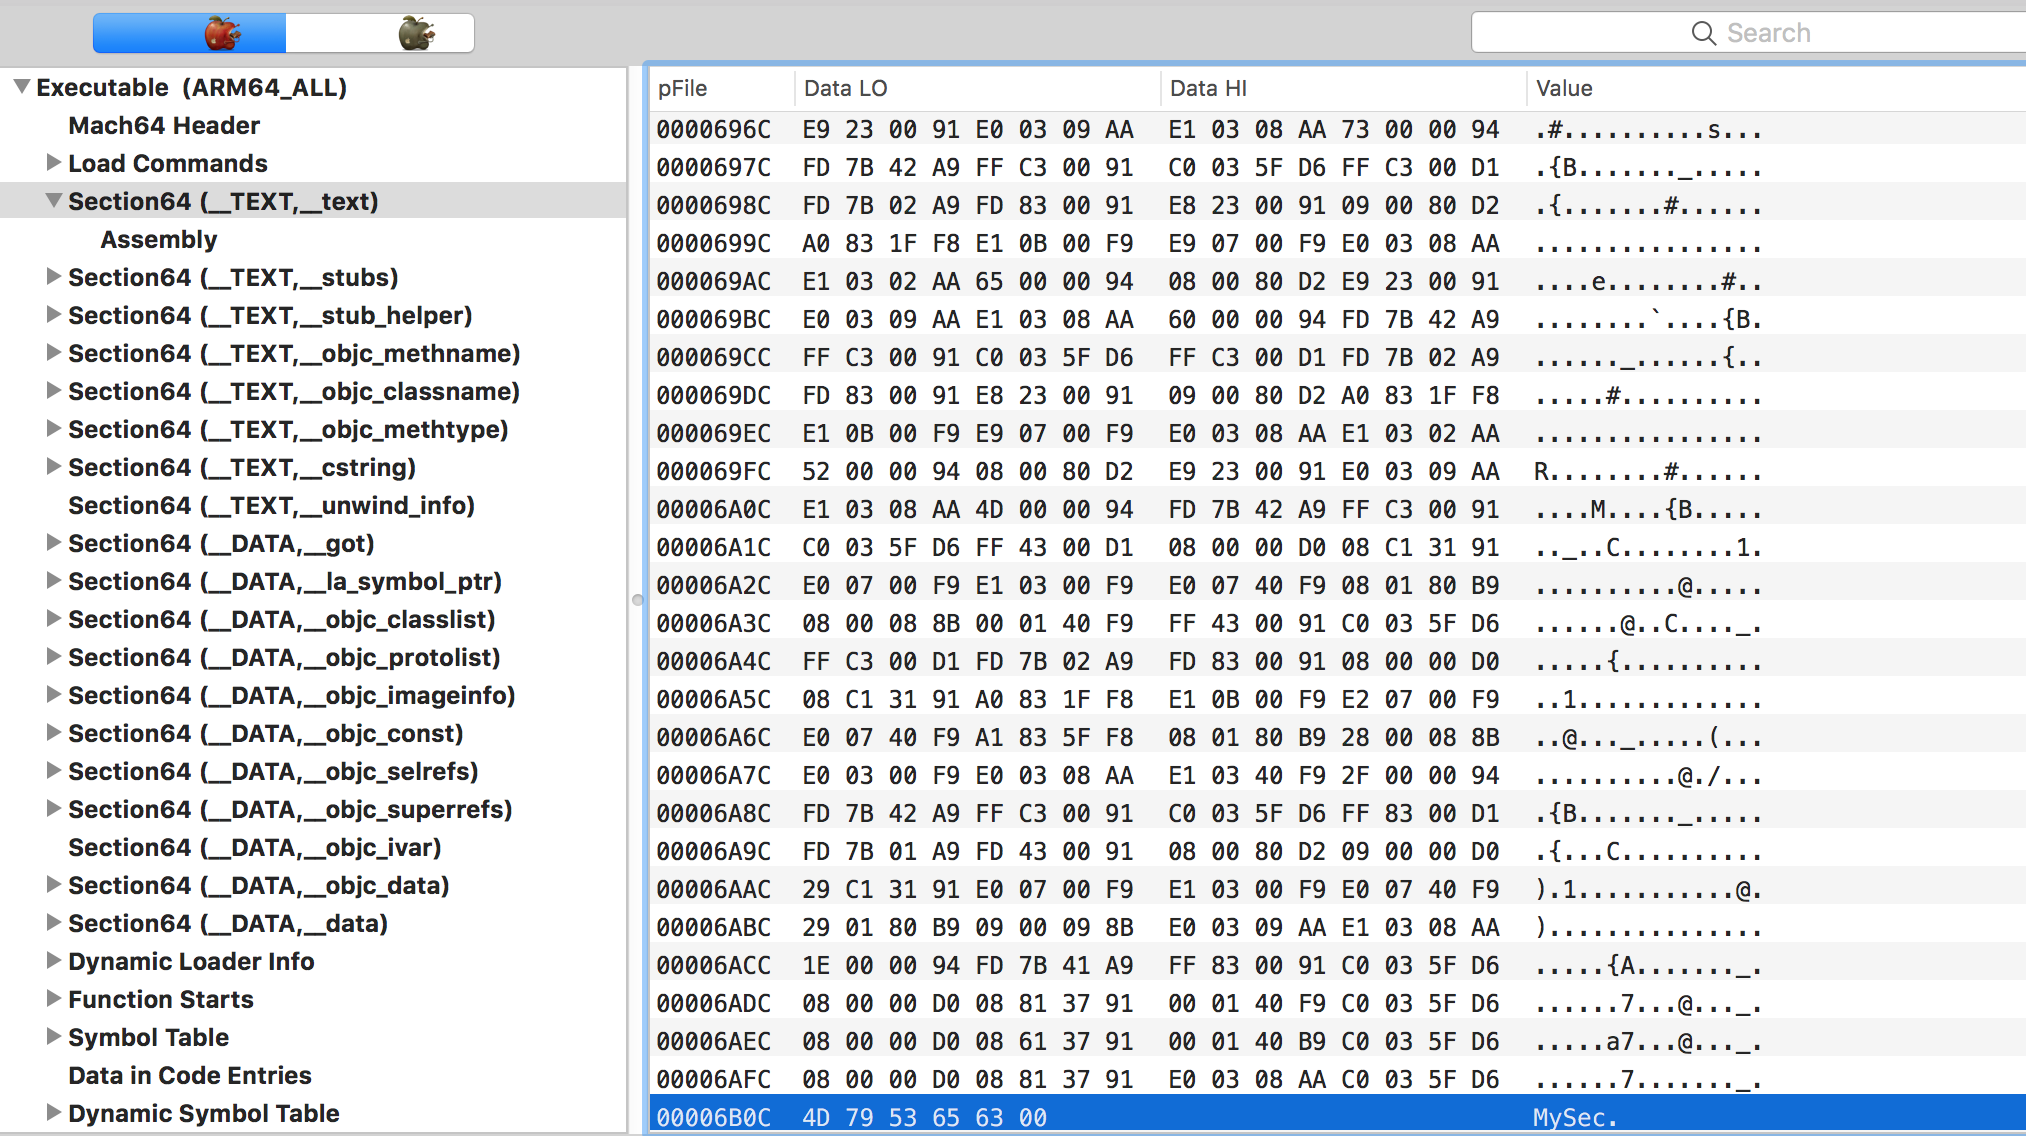Expand the Function Starts disclosure triangle
2026x1136 pixels.
point(53,999)
